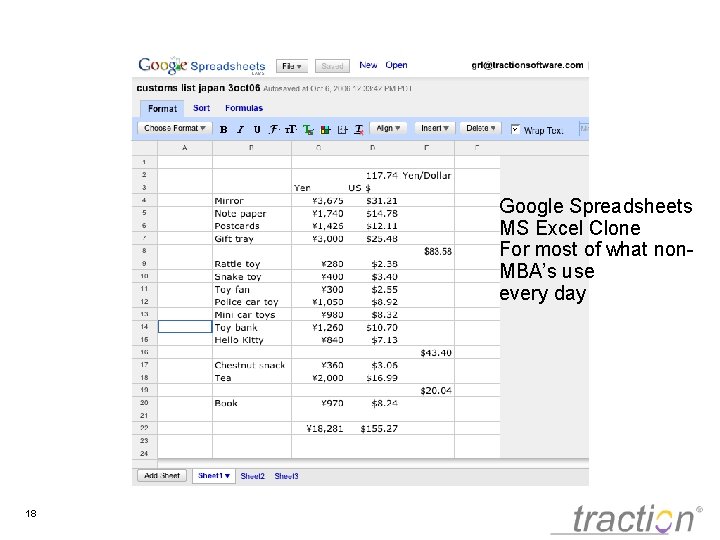Click the 'Police car toy' cell

pyautogui.click(x=252, y=302)
